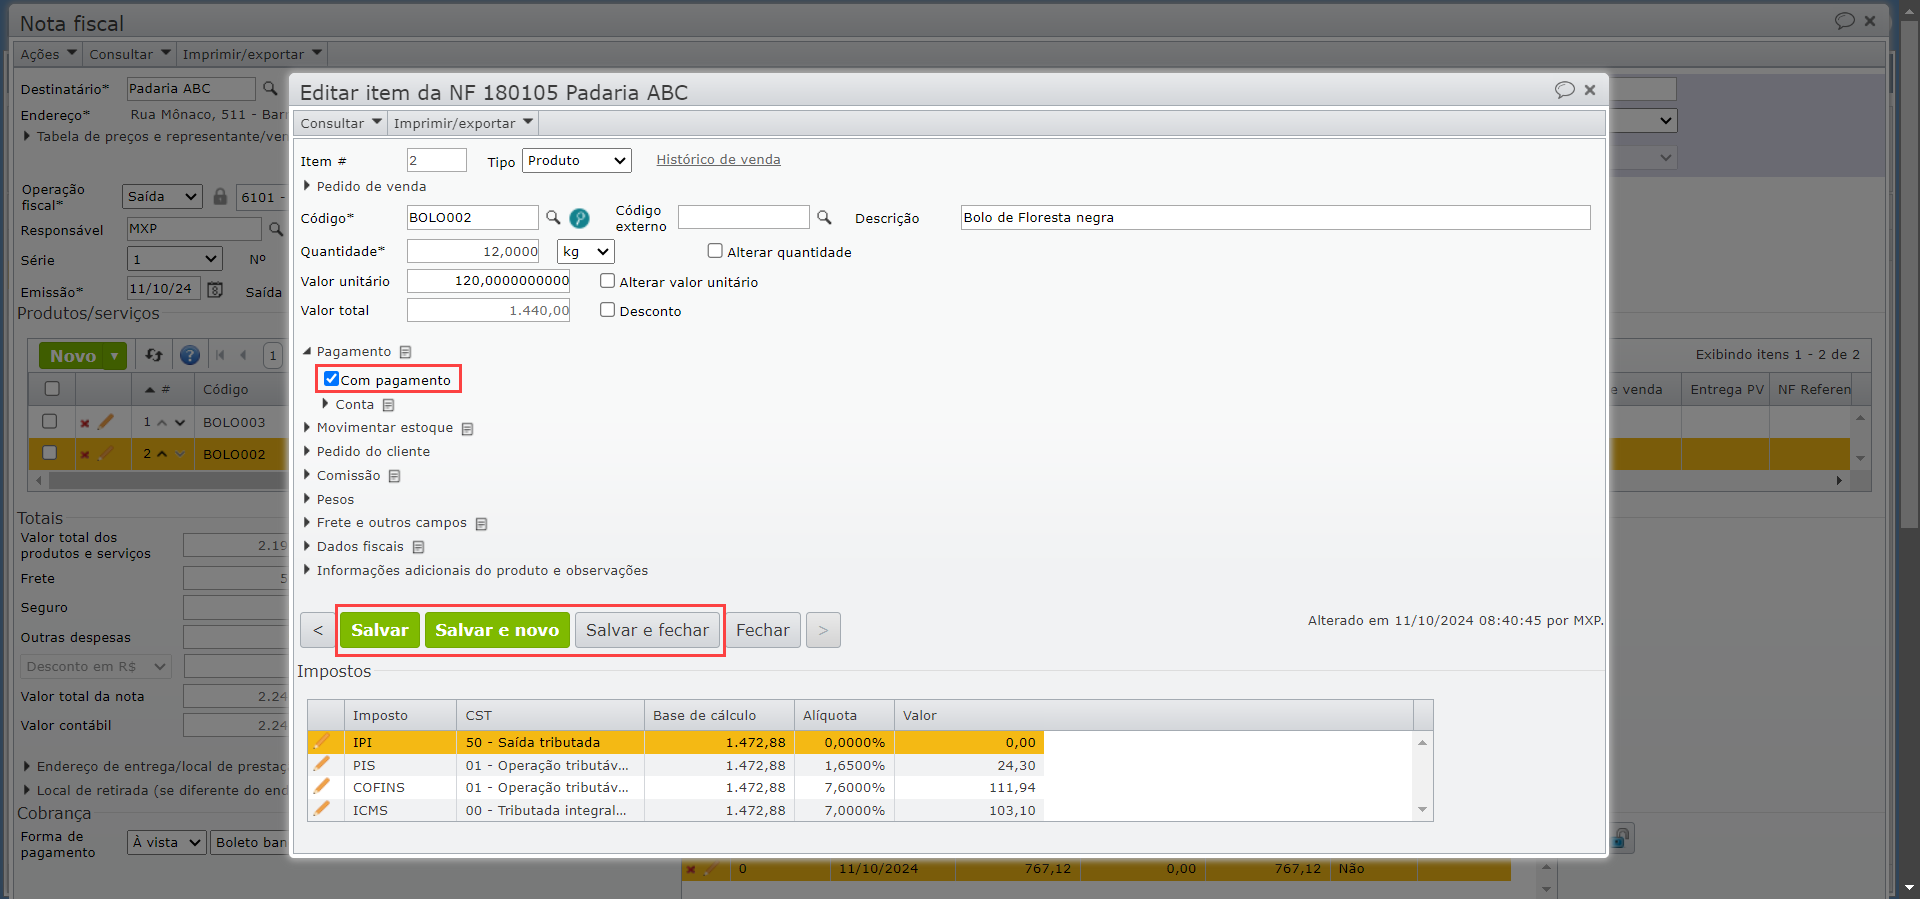Viewport: 1920px width, 899px height.
Task: Open the Consultar menu in Nota fiscal window
Action: tap(129, 54)
